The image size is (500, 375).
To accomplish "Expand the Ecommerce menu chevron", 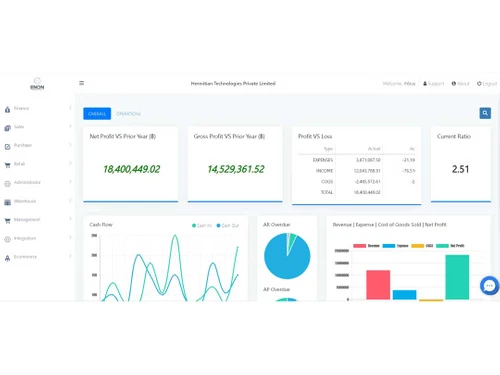I will click(70, 256).
